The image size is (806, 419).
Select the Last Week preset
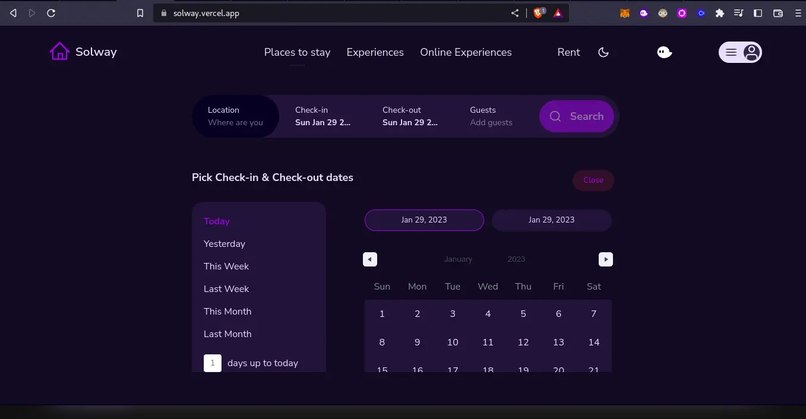(x=226, y=289)
